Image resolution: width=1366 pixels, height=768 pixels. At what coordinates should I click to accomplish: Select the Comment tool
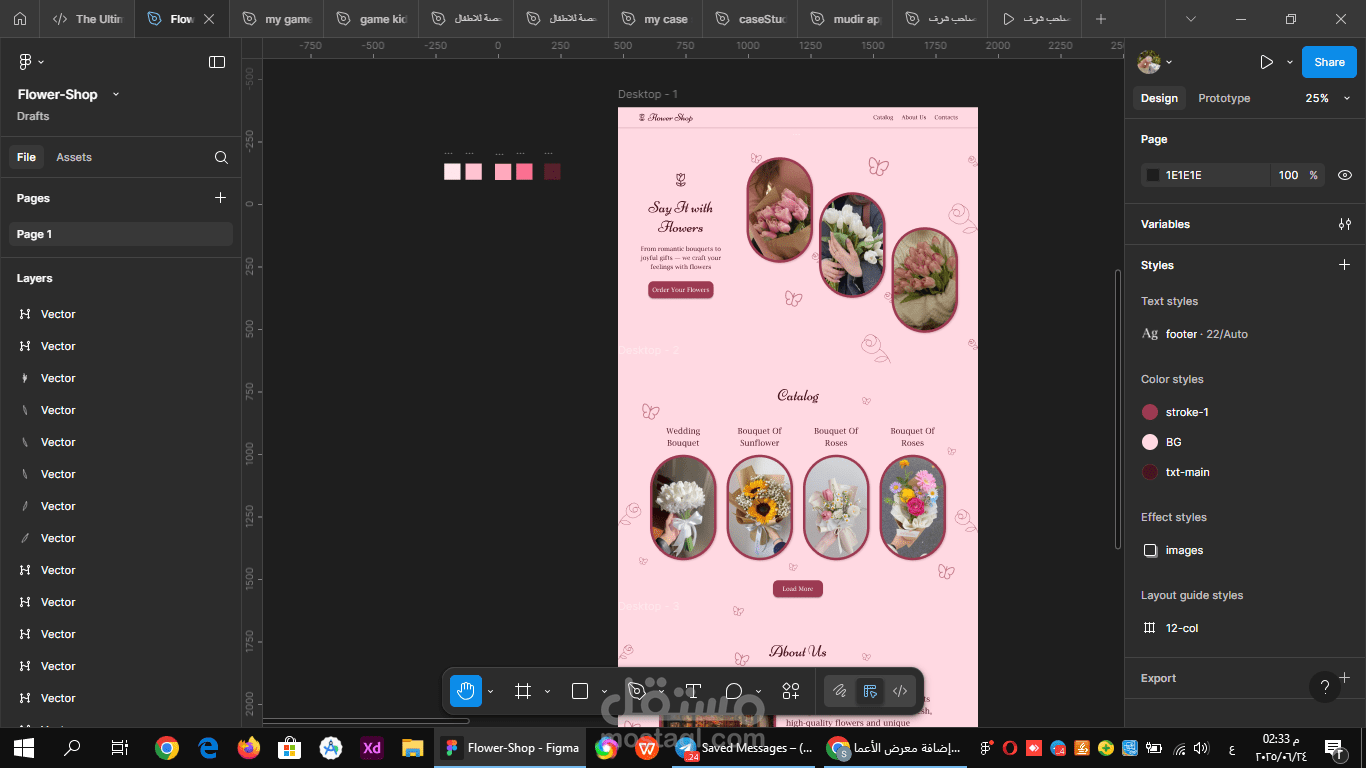(734, 691)
